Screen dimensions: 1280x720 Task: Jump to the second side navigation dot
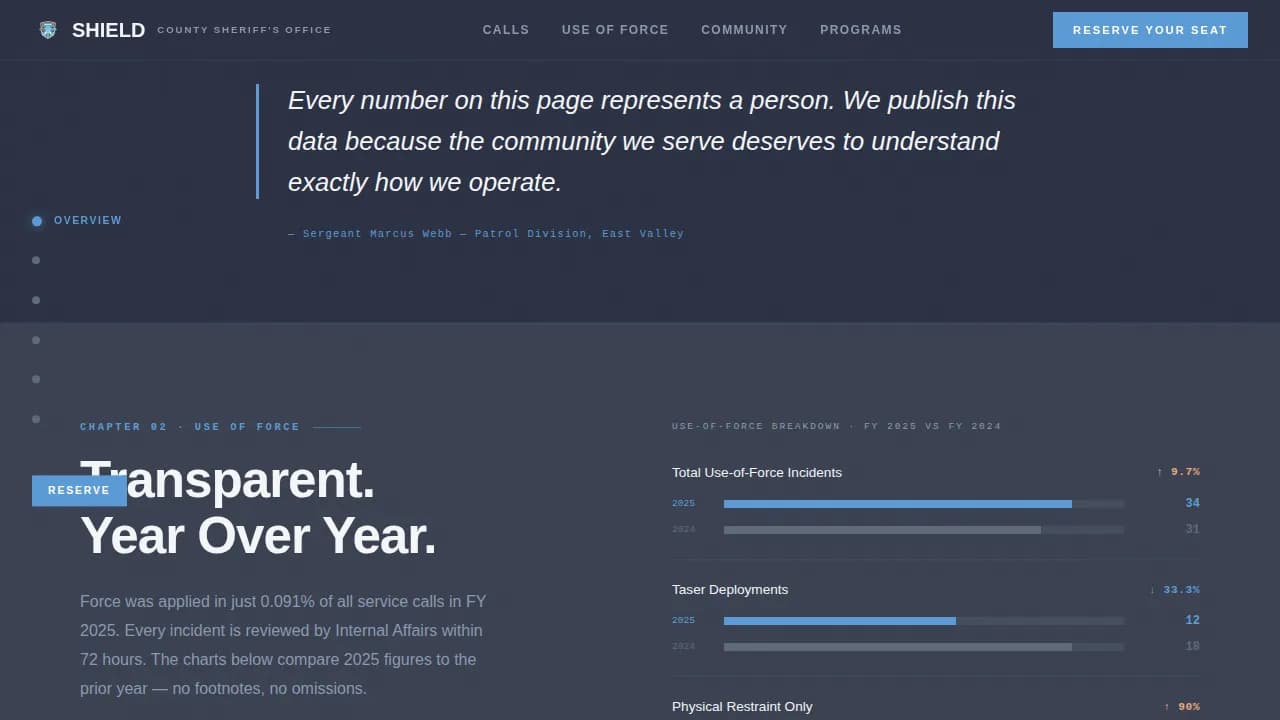click(x=36, y=260)
